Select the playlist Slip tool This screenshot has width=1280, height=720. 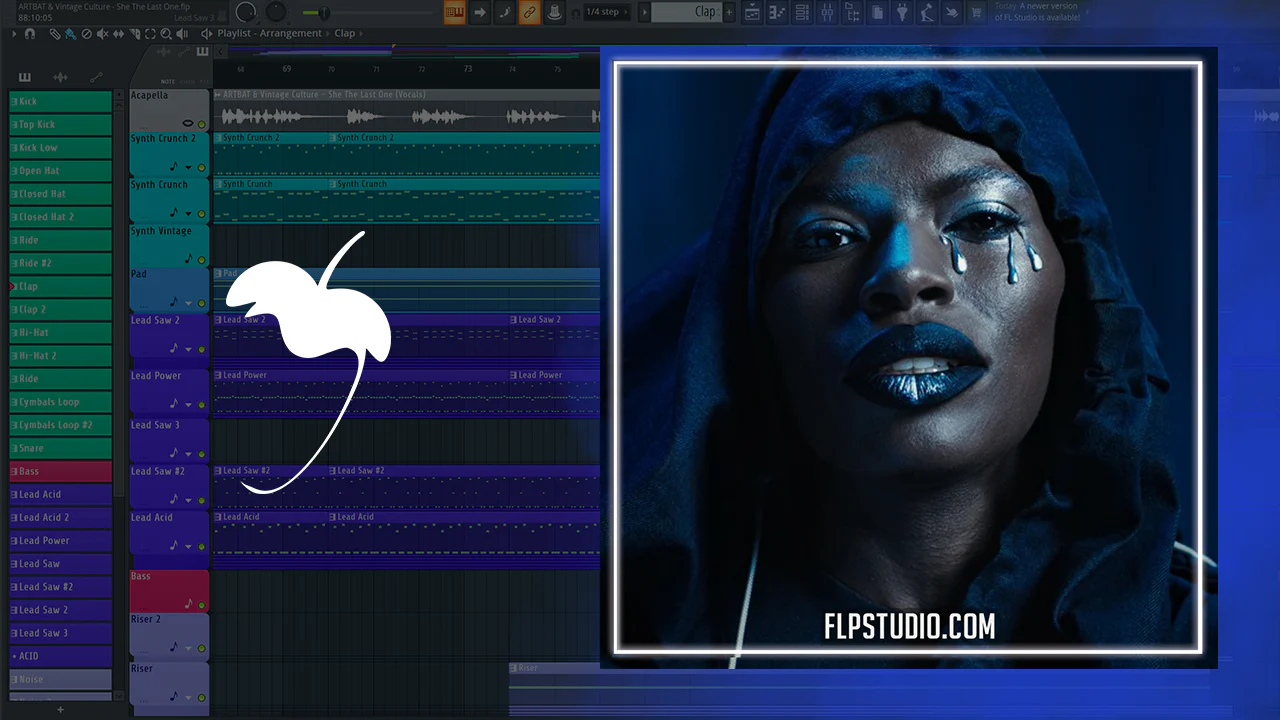click(118, 33)
